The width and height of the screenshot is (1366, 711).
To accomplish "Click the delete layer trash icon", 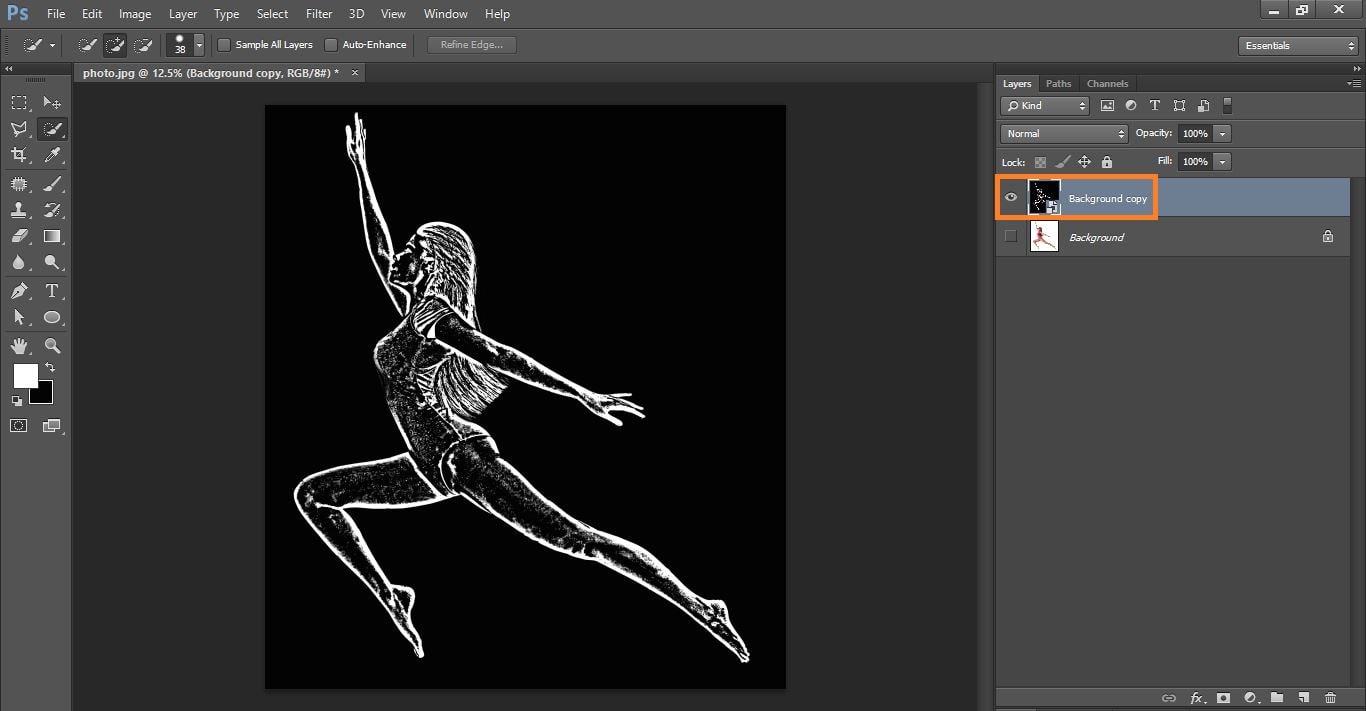I will click(x=1330, y=697).
